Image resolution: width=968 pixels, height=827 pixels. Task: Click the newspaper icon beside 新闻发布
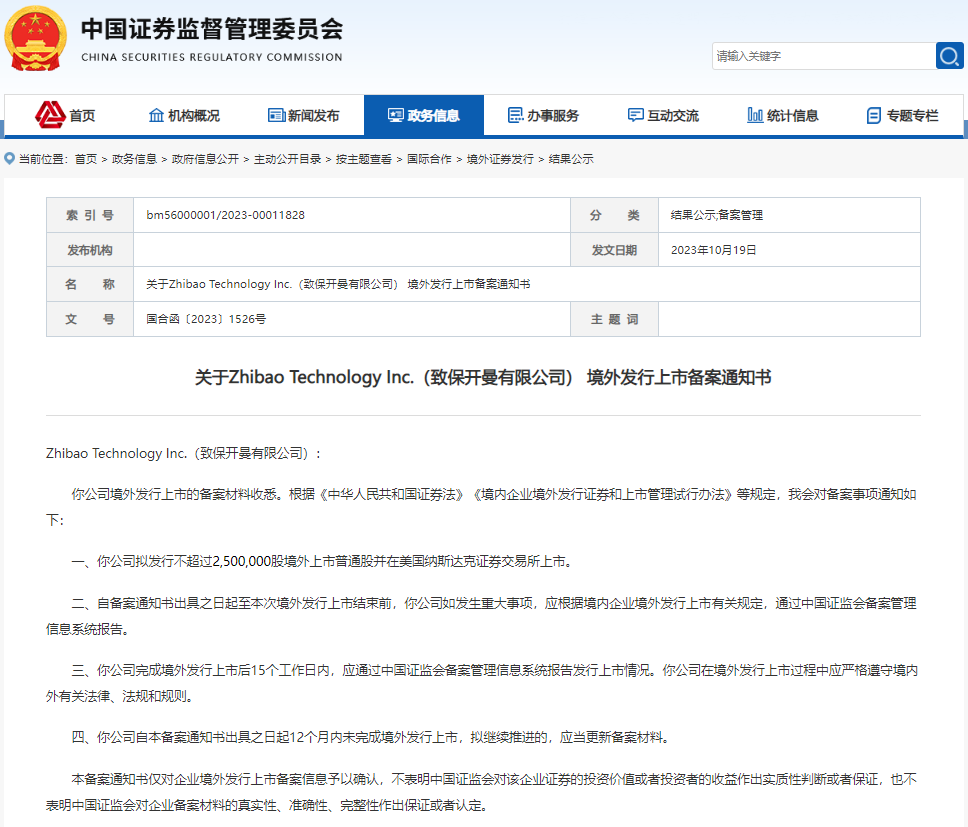(x=276, y=115)
